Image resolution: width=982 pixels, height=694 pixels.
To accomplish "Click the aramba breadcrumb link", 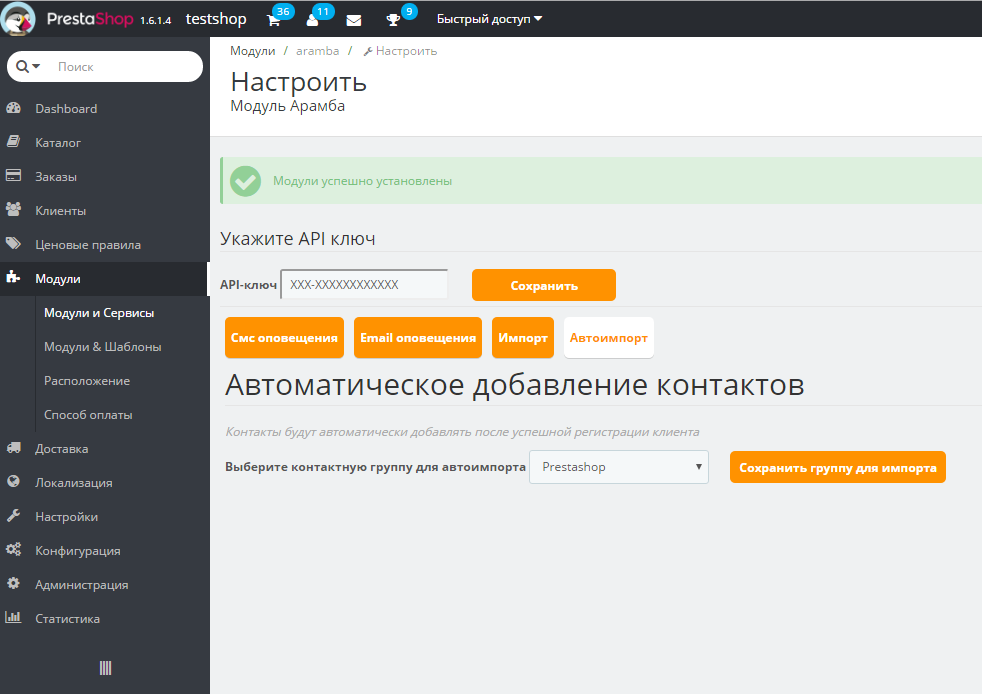I will (x=318, y=51).
